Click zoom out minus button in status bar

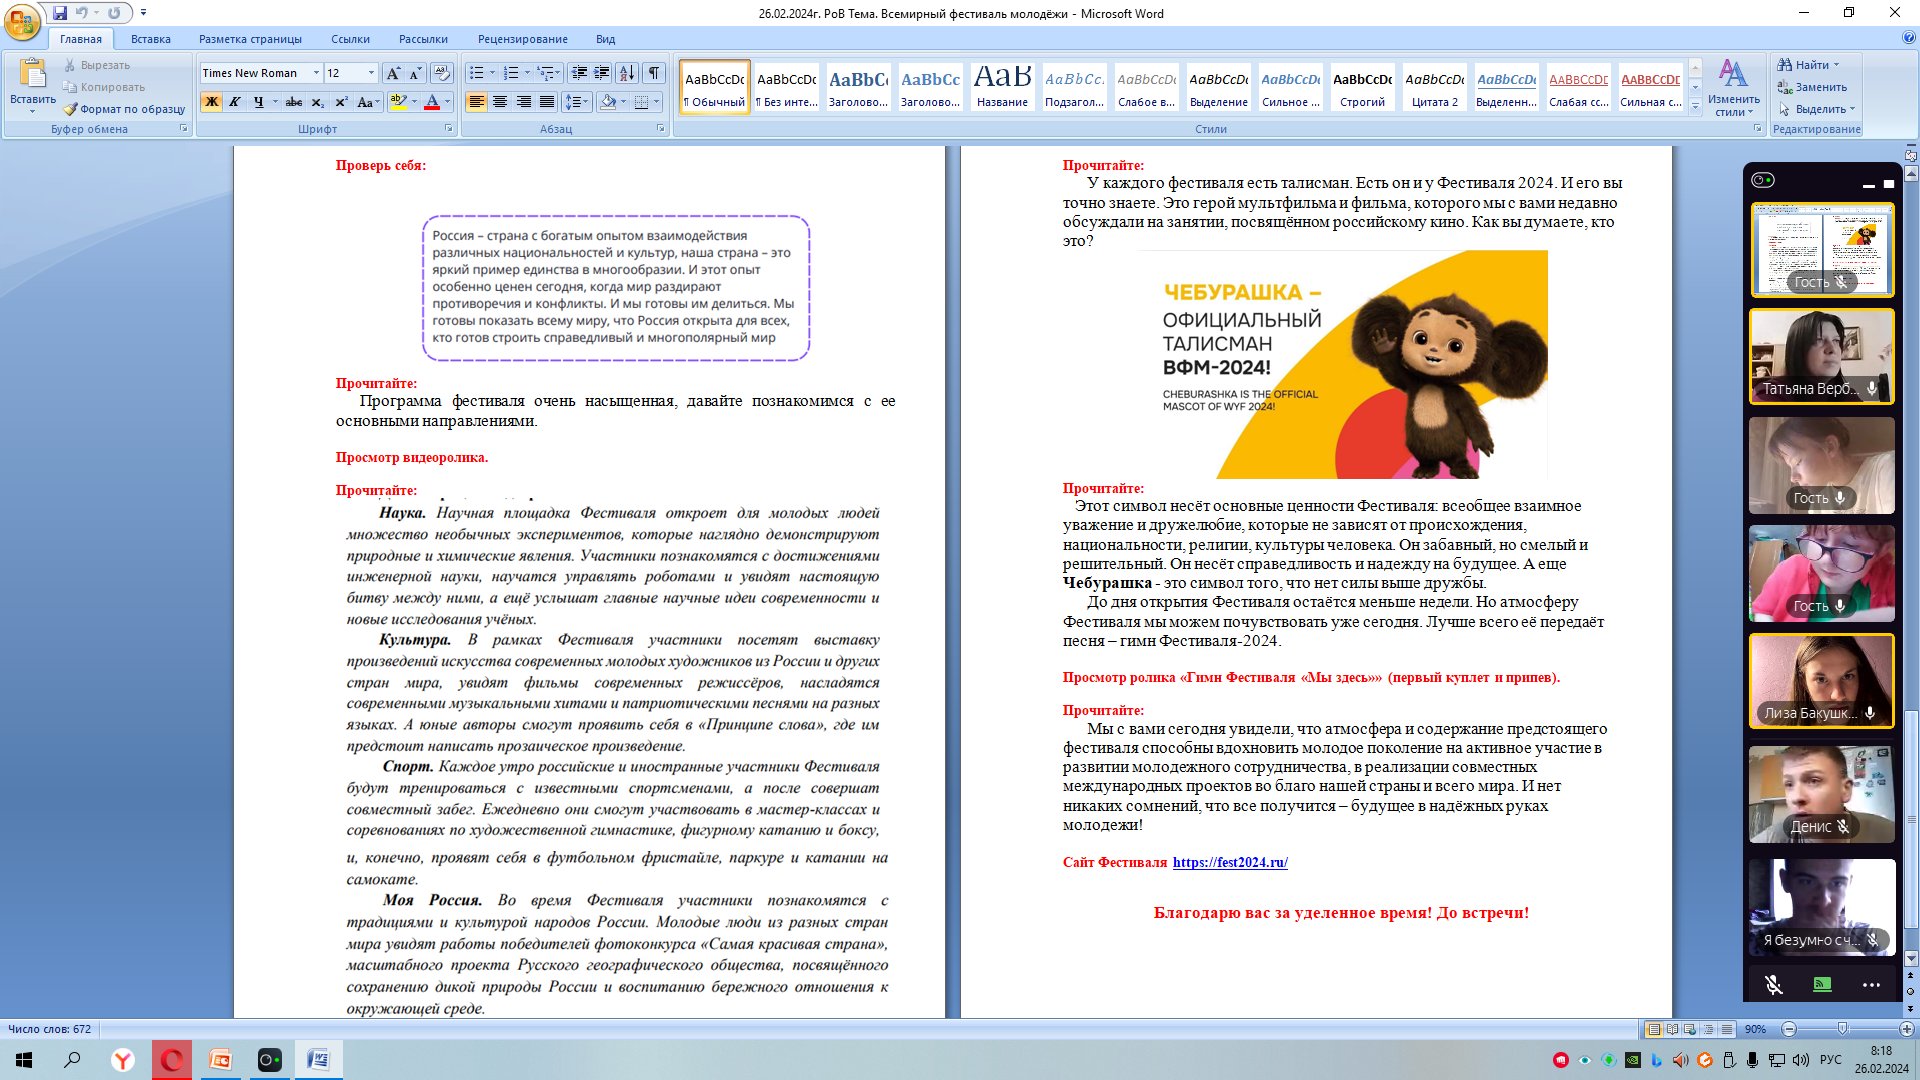1789,1029
